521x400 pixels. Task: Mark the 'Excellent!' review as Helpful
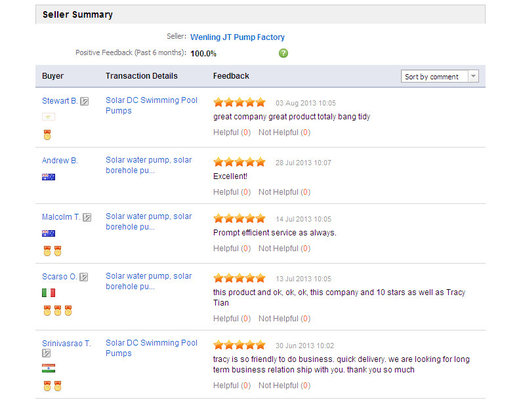tap(232, 192)
